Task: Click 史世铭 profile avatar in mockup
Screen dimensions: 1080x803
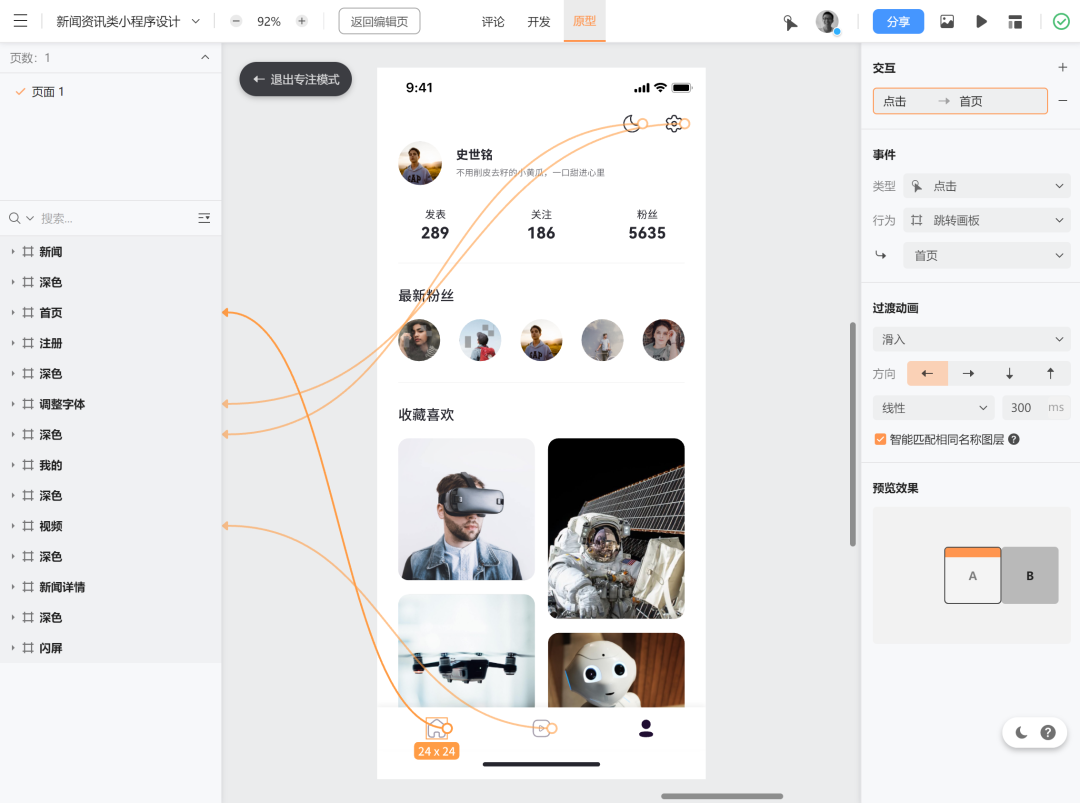Action: coord(420,163)
